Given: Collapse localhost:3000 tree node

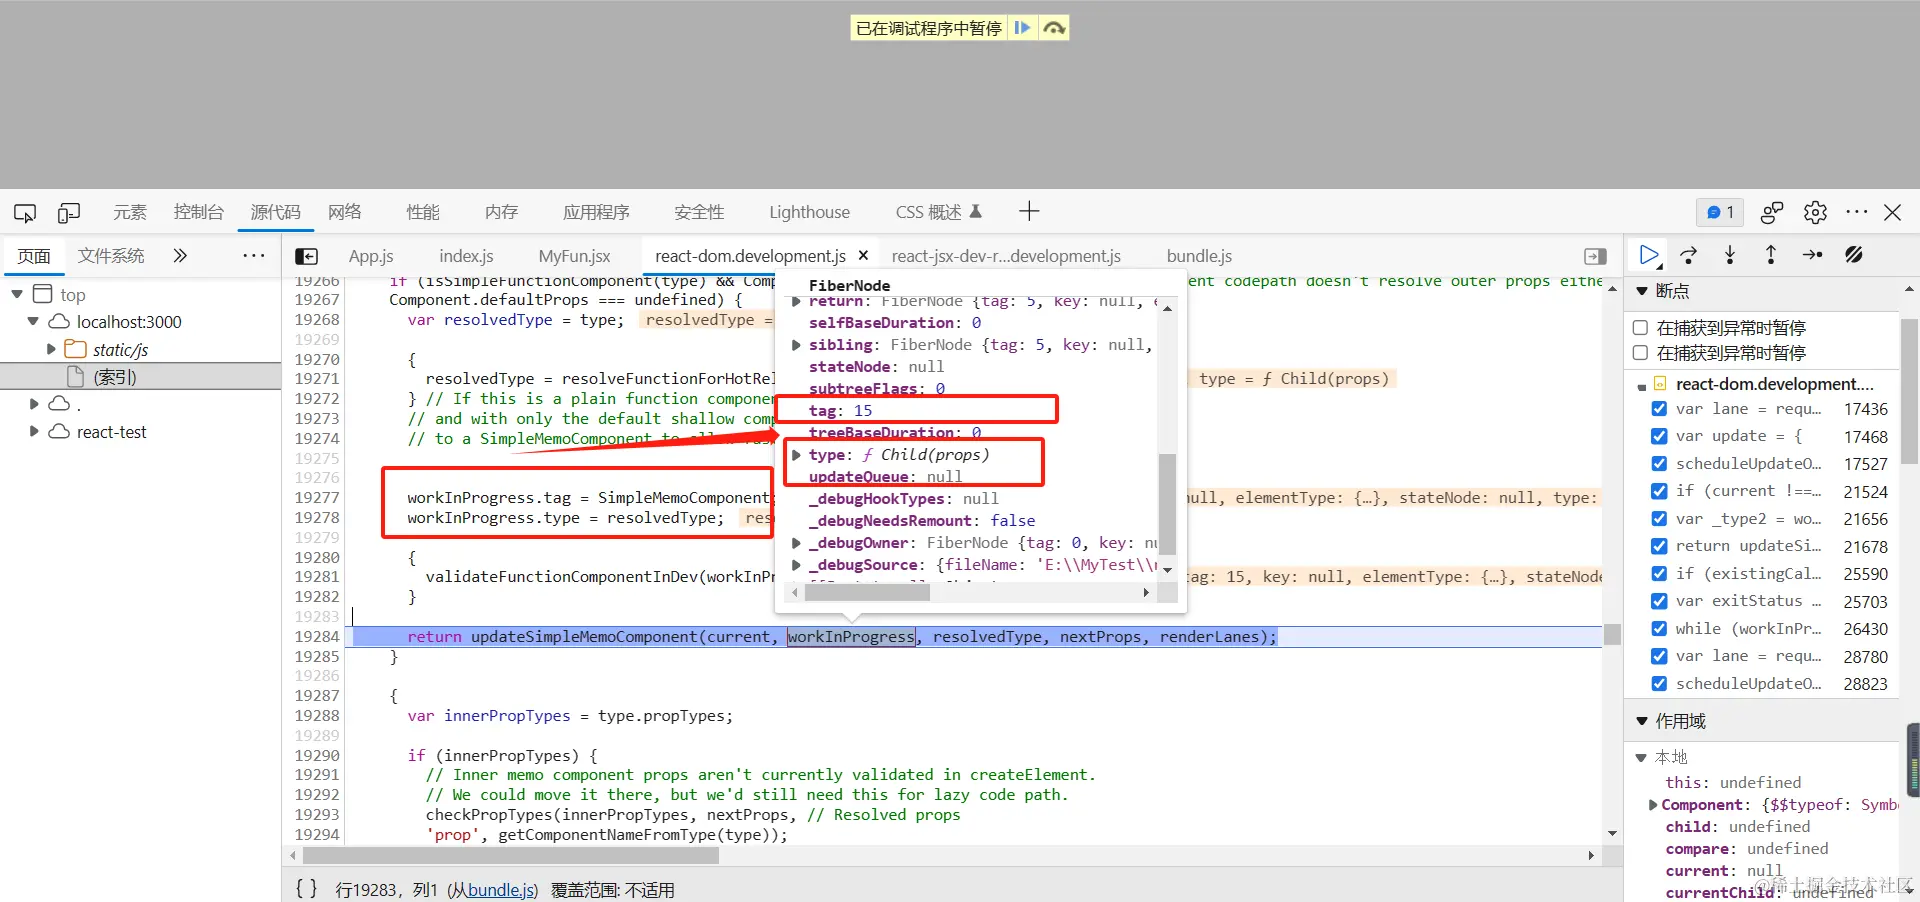Looking at the screenshot, I should (33, 321).
